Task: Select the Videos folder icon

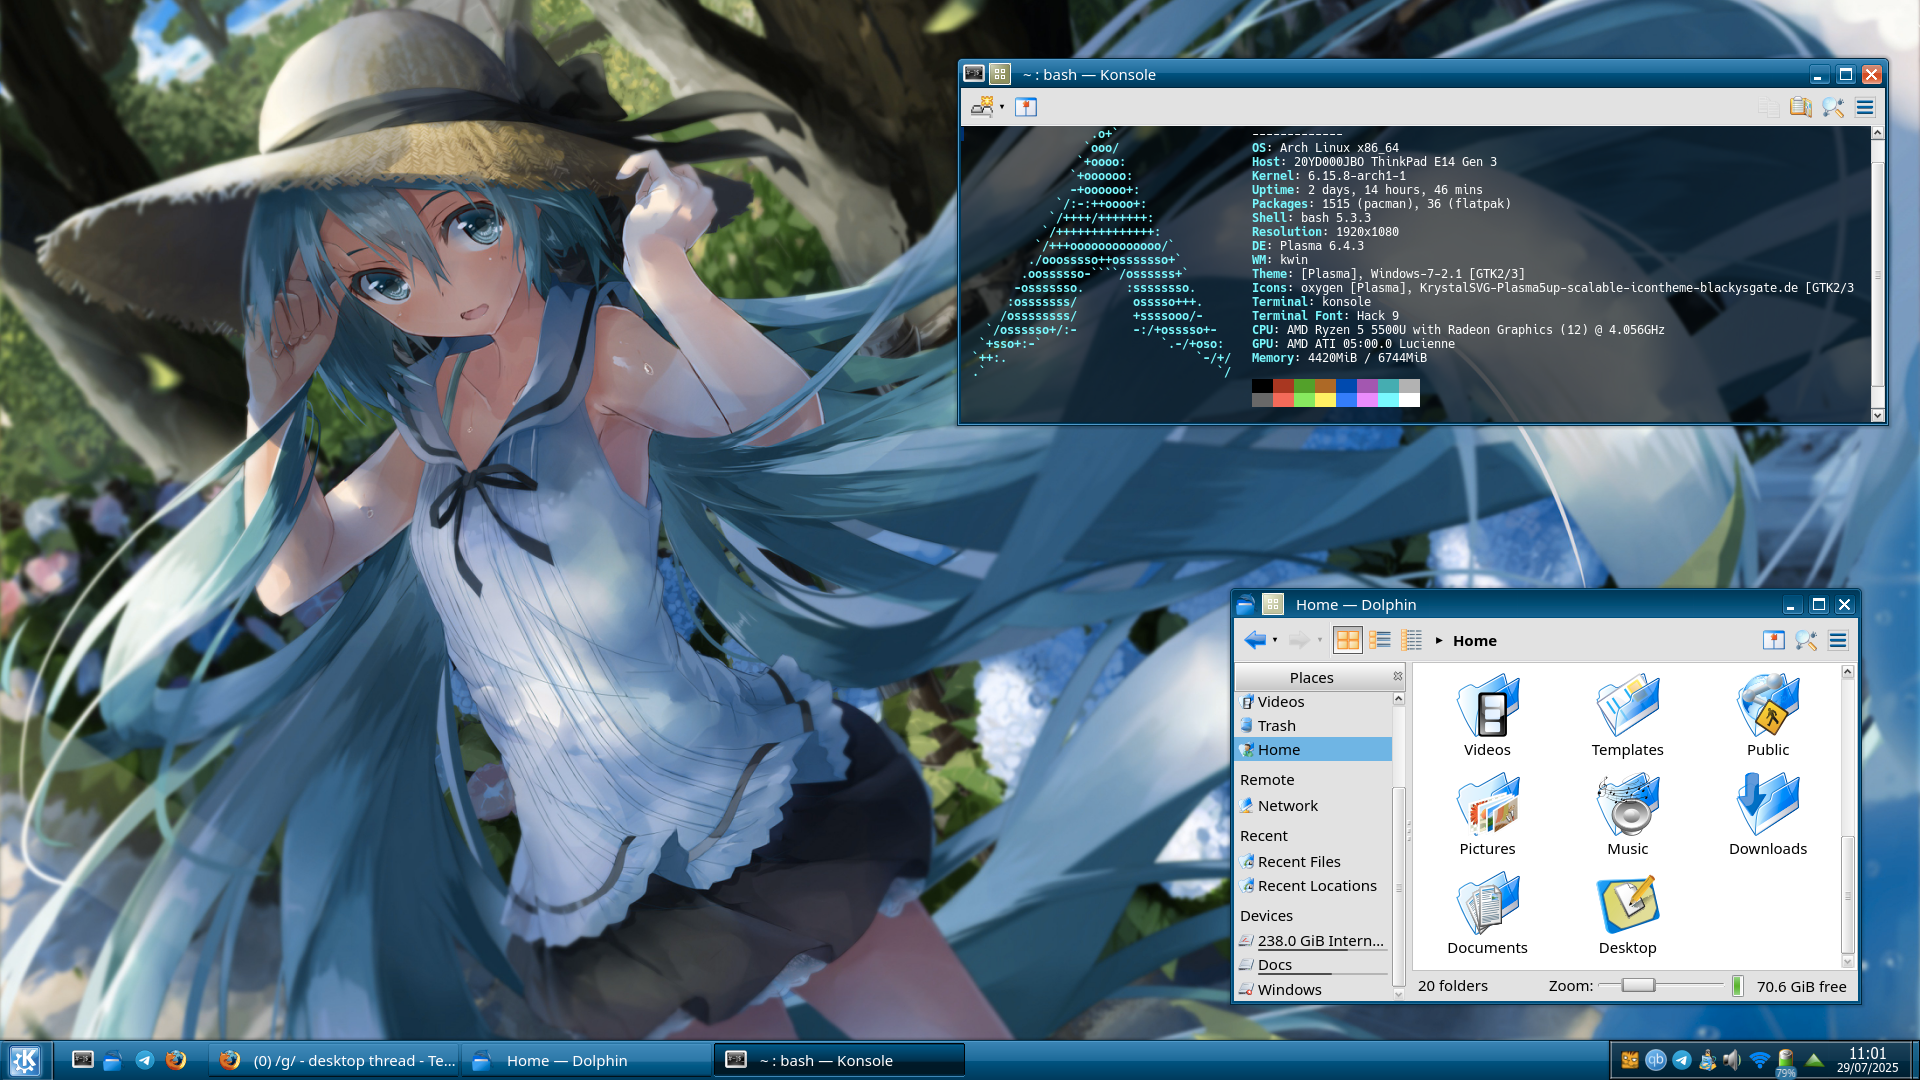Action: point(1487,706)
